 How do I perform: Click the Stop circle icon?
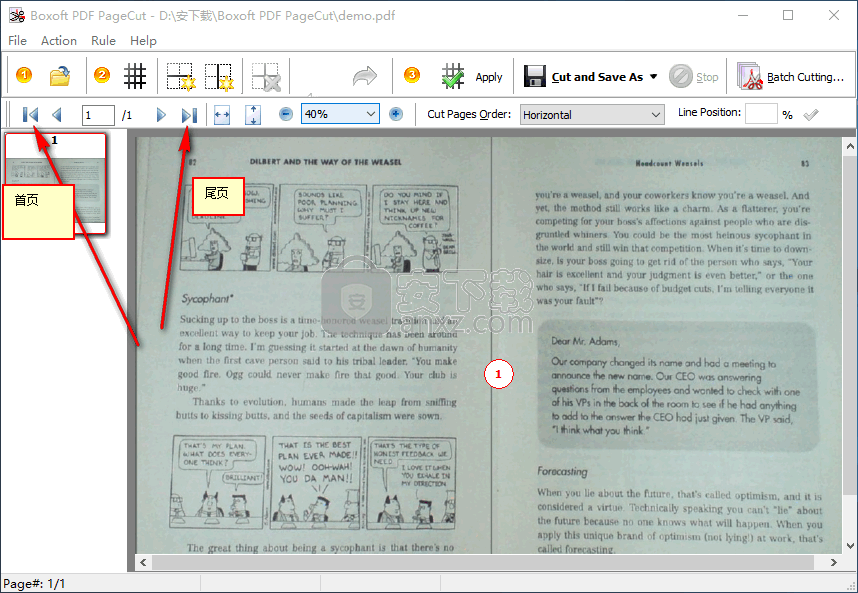tap(681, 76)
